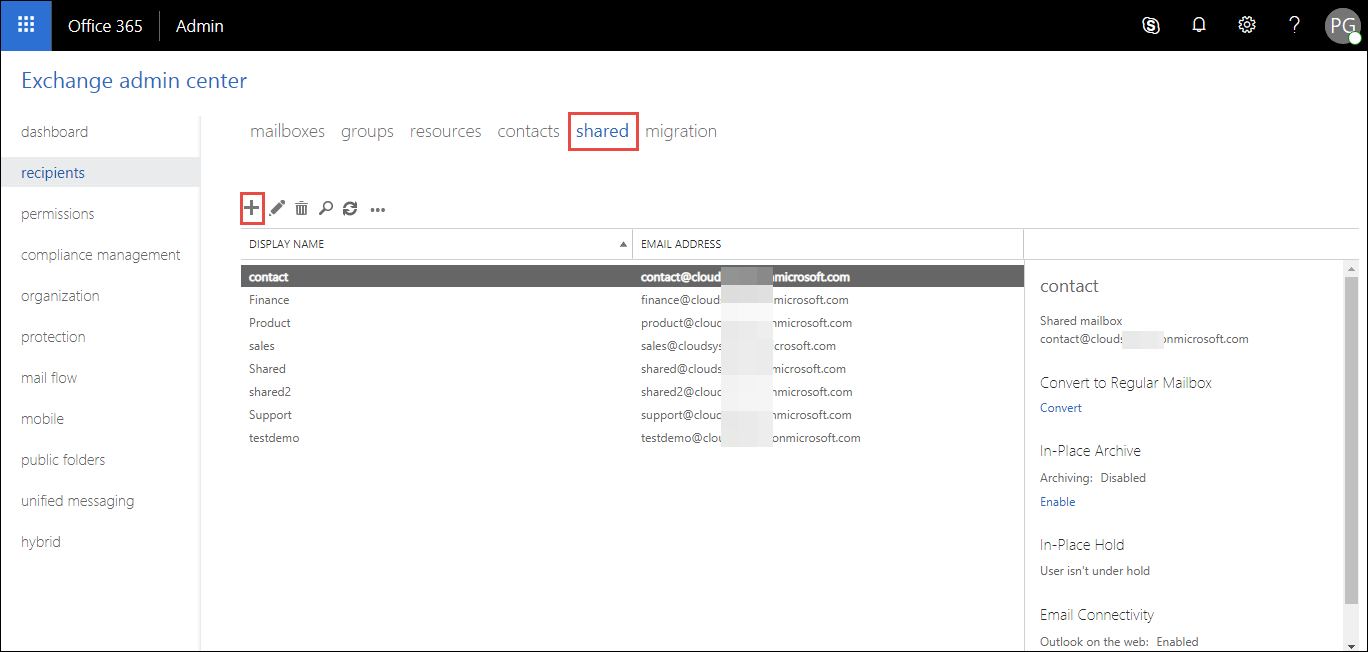Screen dimensions: 1368x652
Task: Click Admin in the header
Action: (x=200, y=26)
